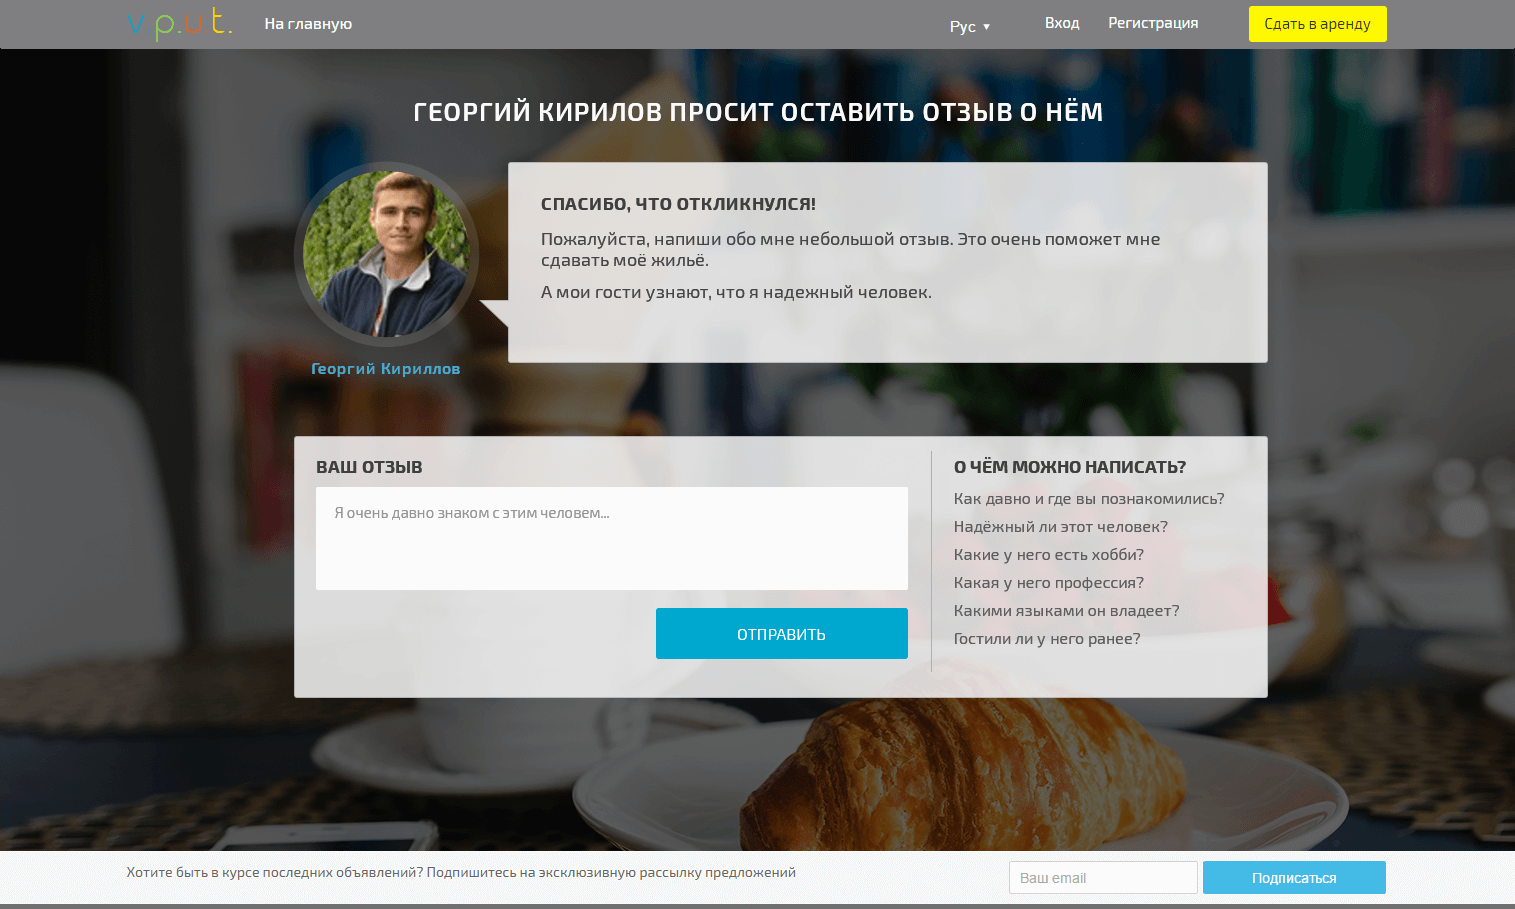
Task: Click the ГЕОРГИЙ КИРИЛОВ ПРОСИТ ОСТАВИТЬ ОТЗЫВ heading
Action: (758, 112)
